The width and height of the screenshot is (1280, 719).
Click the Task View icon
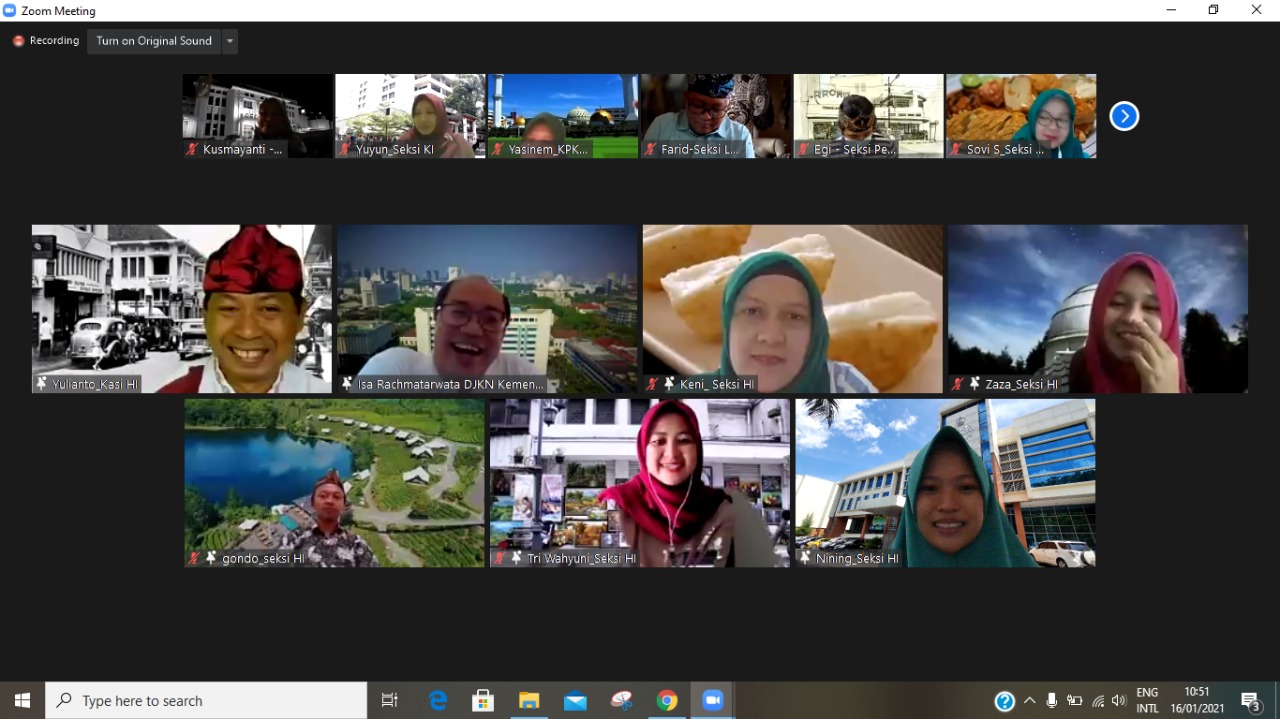[390, 701]
